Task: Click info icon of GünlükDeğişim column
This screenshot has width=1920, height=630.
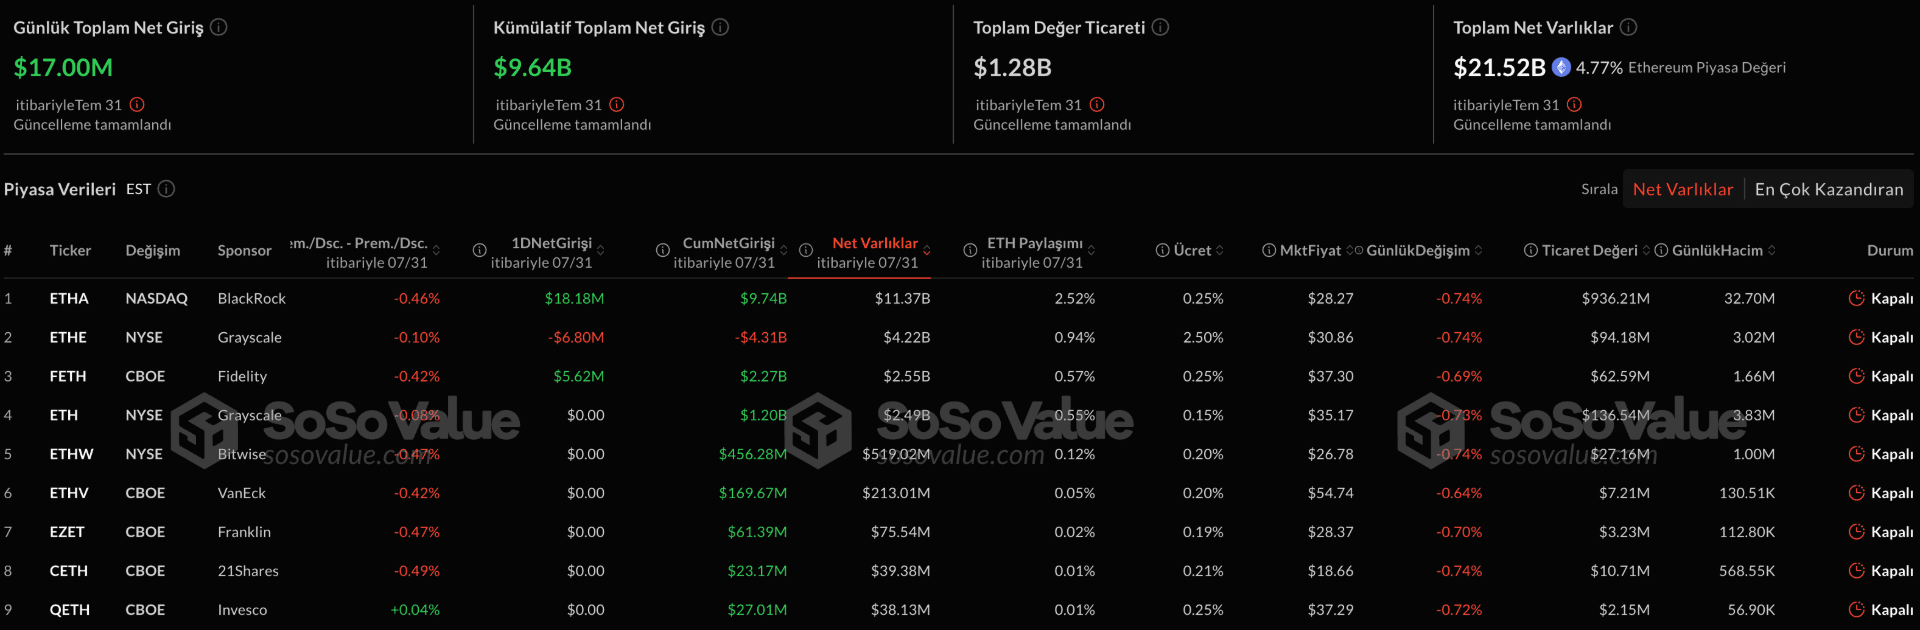Action: click(x=1358, y=250)
